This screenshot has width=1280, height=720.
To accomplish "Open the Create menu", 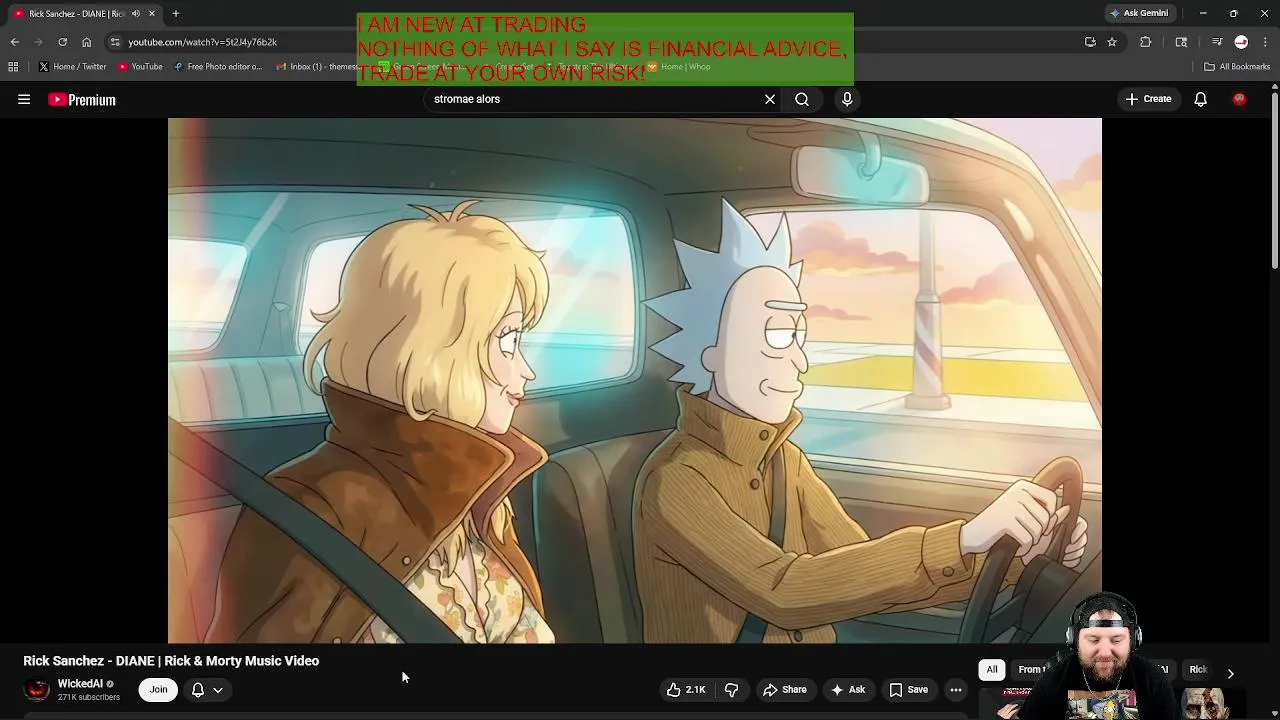I will (x=1149, y=99).
